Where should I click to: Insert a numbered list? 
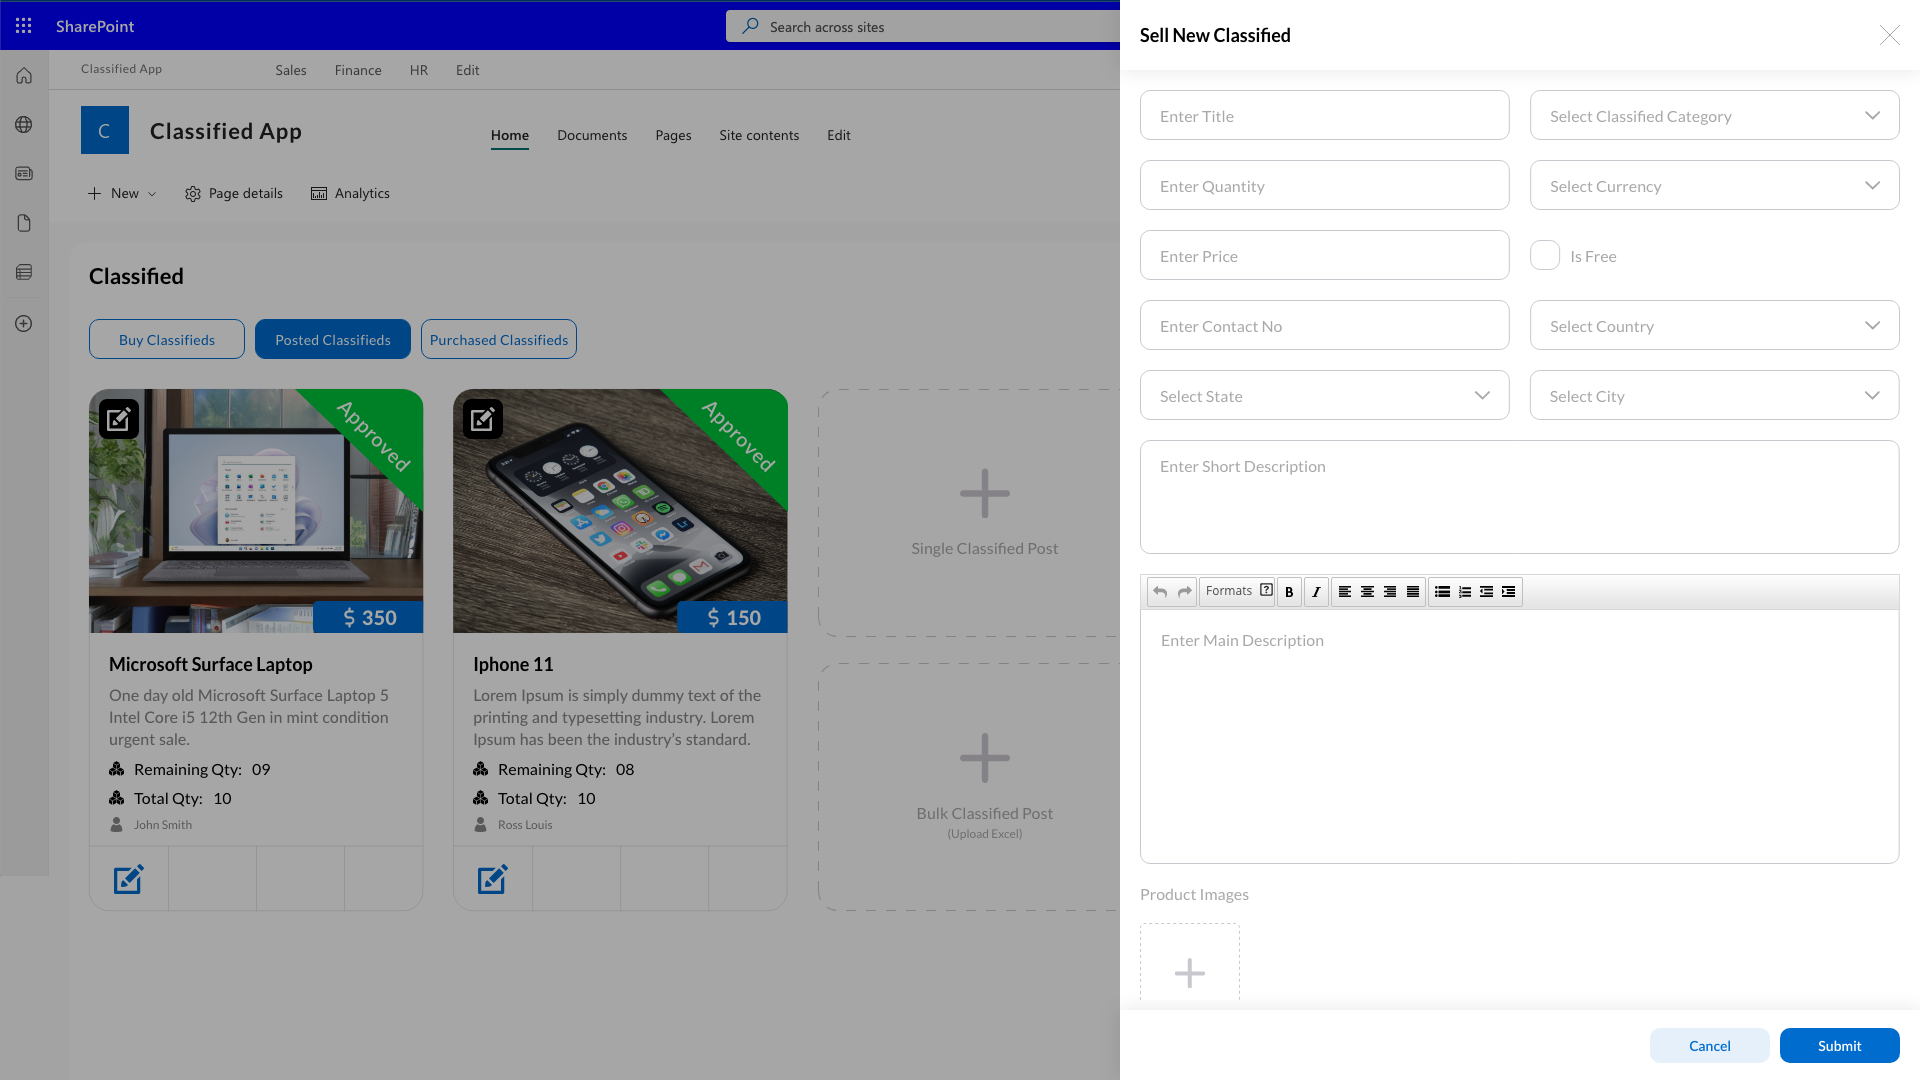[x=1465, y=592]
